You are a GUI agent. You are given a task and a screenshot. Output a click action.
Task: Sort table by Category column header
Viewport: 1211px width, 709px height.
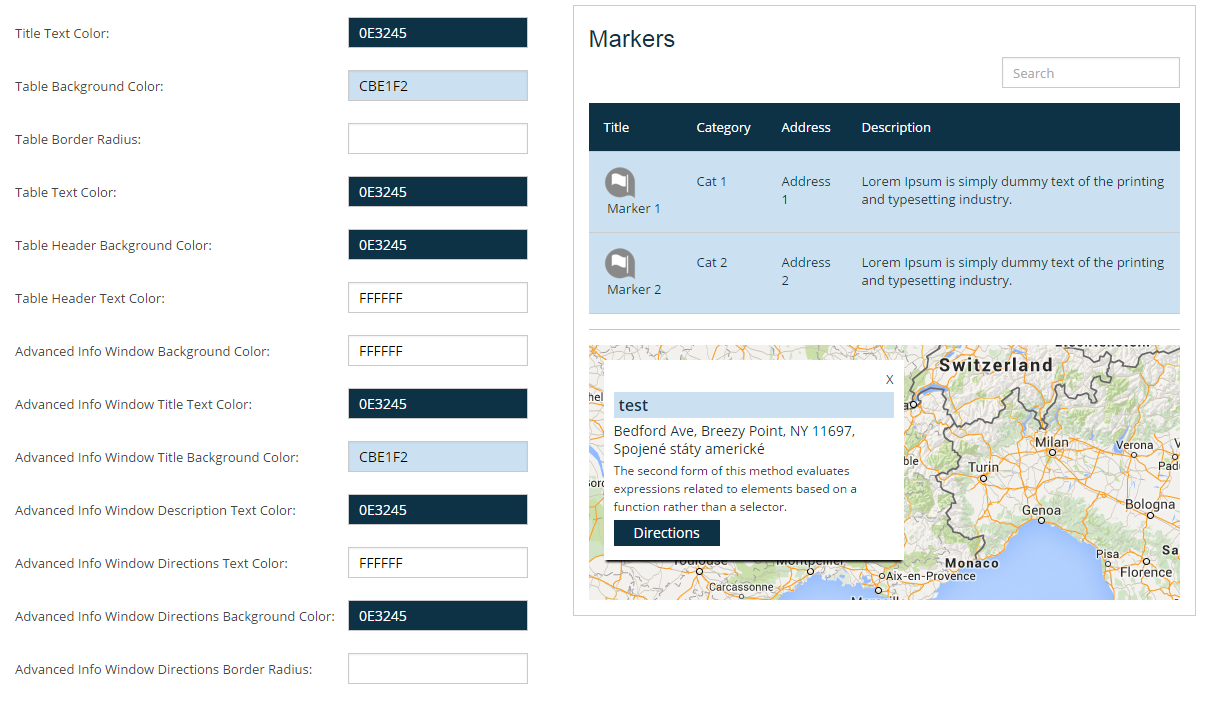coord(723,128)
